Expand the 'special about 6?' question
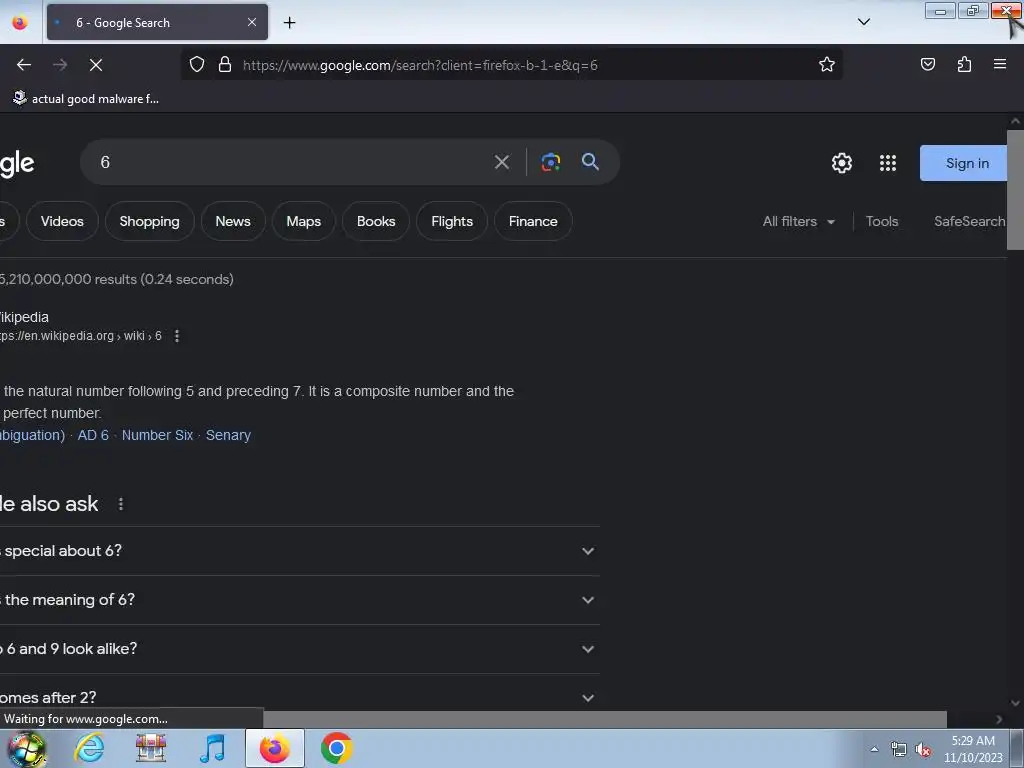This screenshot has width=1024, height=768. click(x=299, y=551)
